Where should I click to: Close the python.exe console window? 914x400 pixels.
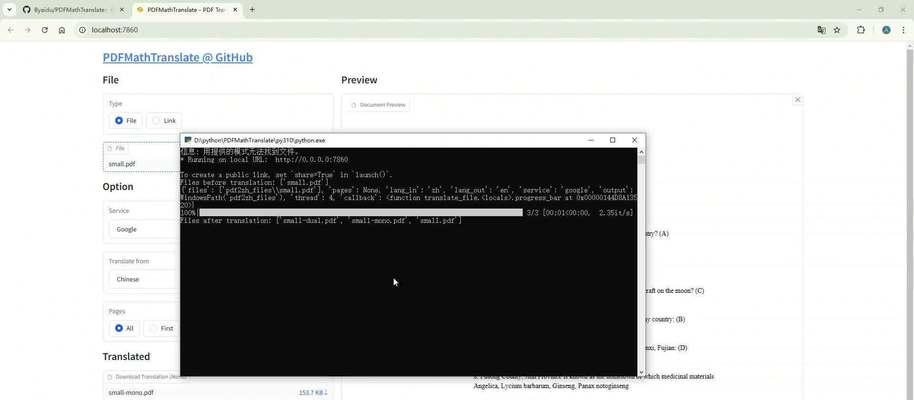pyautogui.click(x=634, y=140)
